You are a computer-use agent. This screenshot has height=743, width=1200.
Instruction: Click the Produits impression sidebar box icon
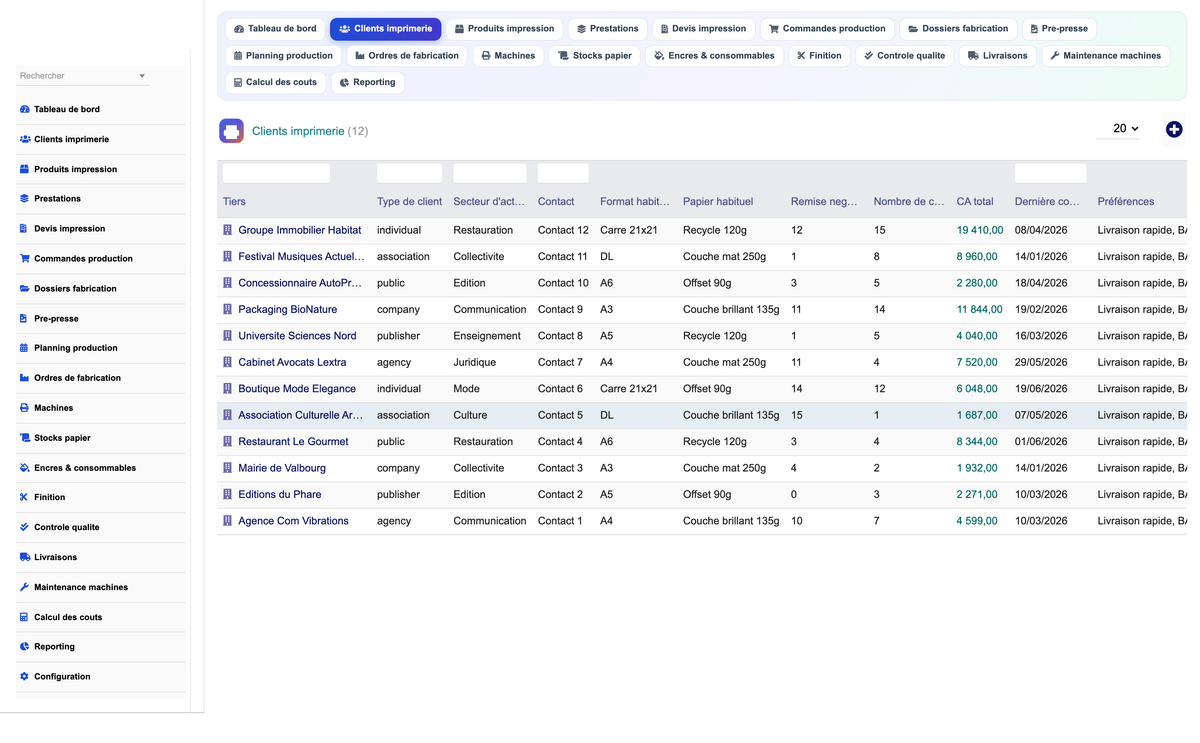point(25,169)
